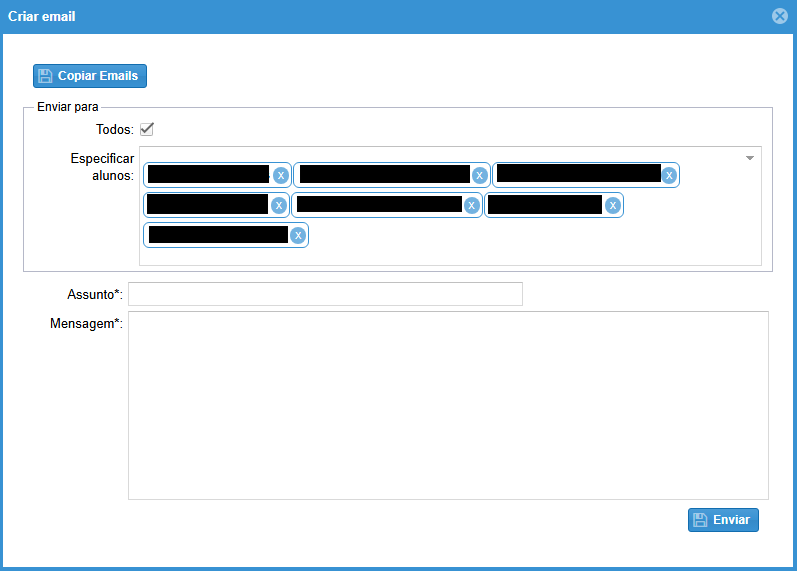Image resolution: width=797 pixels, height=571 pixels.
Task: Remove the third student tag in top row
Action: (x=669, y=175)
